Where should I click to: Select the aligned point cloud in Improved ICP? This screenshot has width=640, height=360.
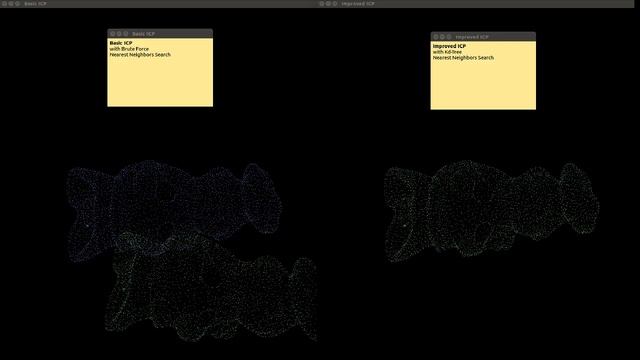point(492,210)
